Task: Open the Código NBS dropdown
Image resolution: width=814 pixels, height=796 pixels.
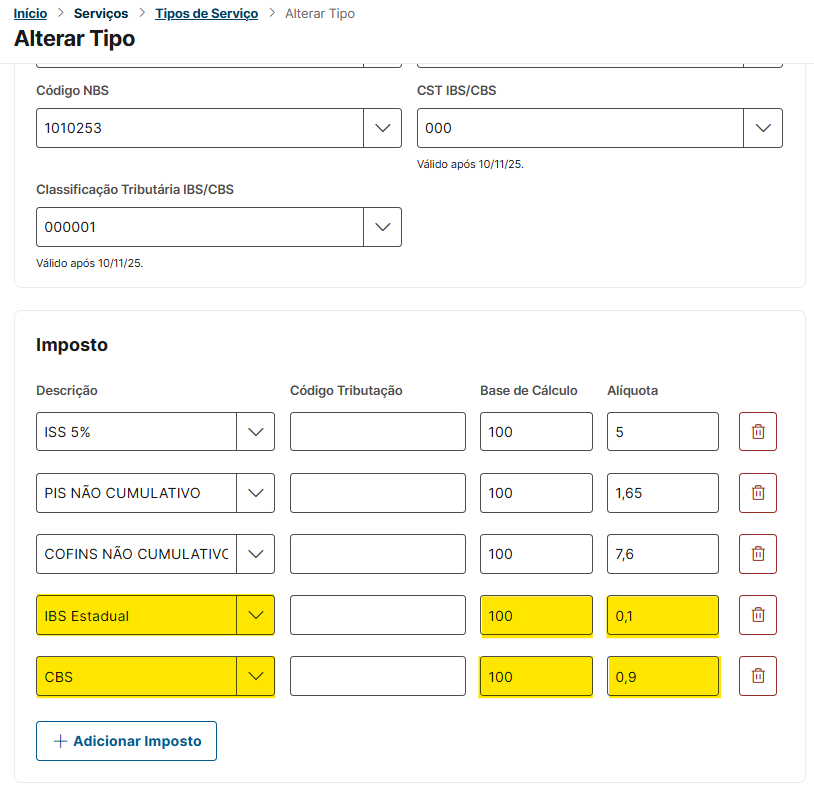Action: 382,128
